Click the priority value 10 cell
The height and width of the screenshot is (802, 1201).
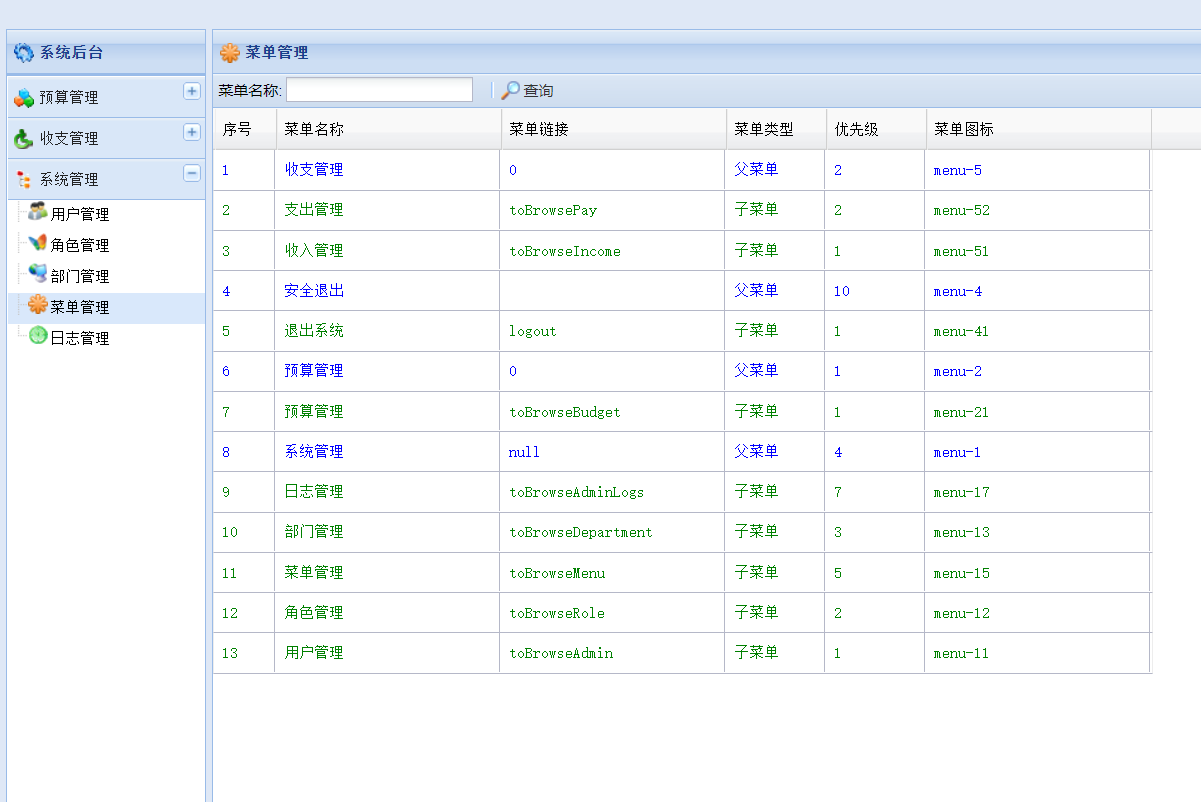[875, 290]
